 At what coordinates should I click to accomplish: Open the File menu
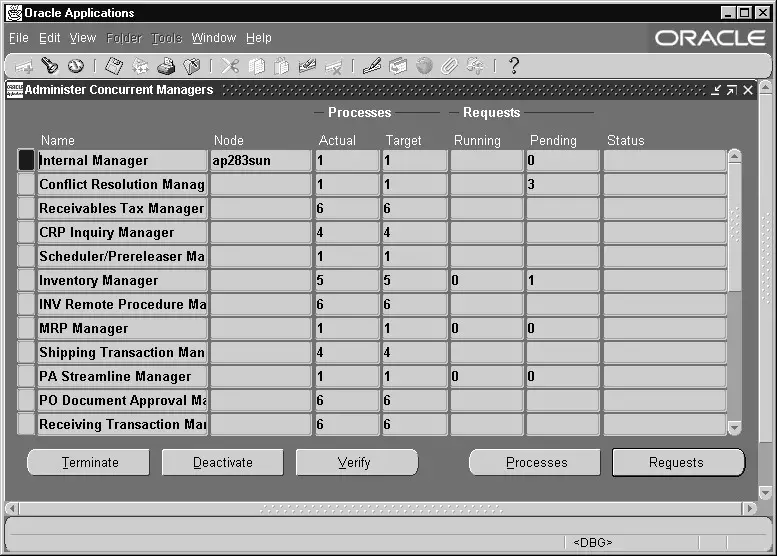point(19,38)
